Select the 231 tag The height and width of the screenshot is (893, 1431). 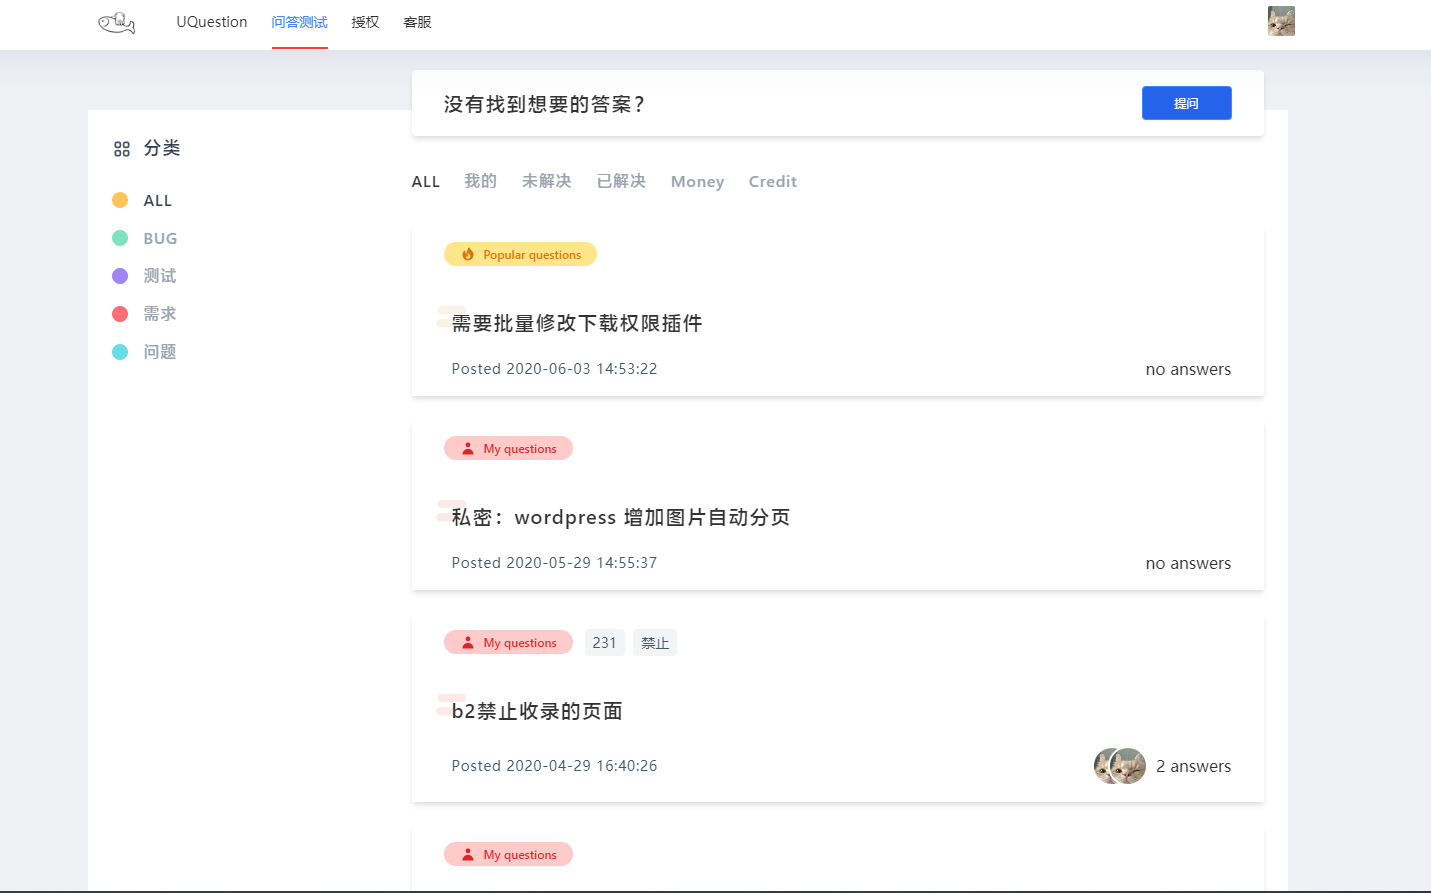tap(604, 642)
